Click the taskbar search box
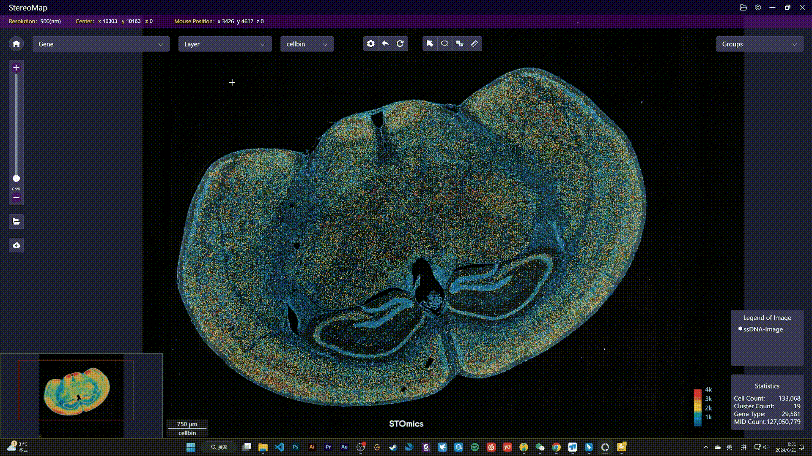This screenshot has width=812, height=456. [x=220, y=447]
